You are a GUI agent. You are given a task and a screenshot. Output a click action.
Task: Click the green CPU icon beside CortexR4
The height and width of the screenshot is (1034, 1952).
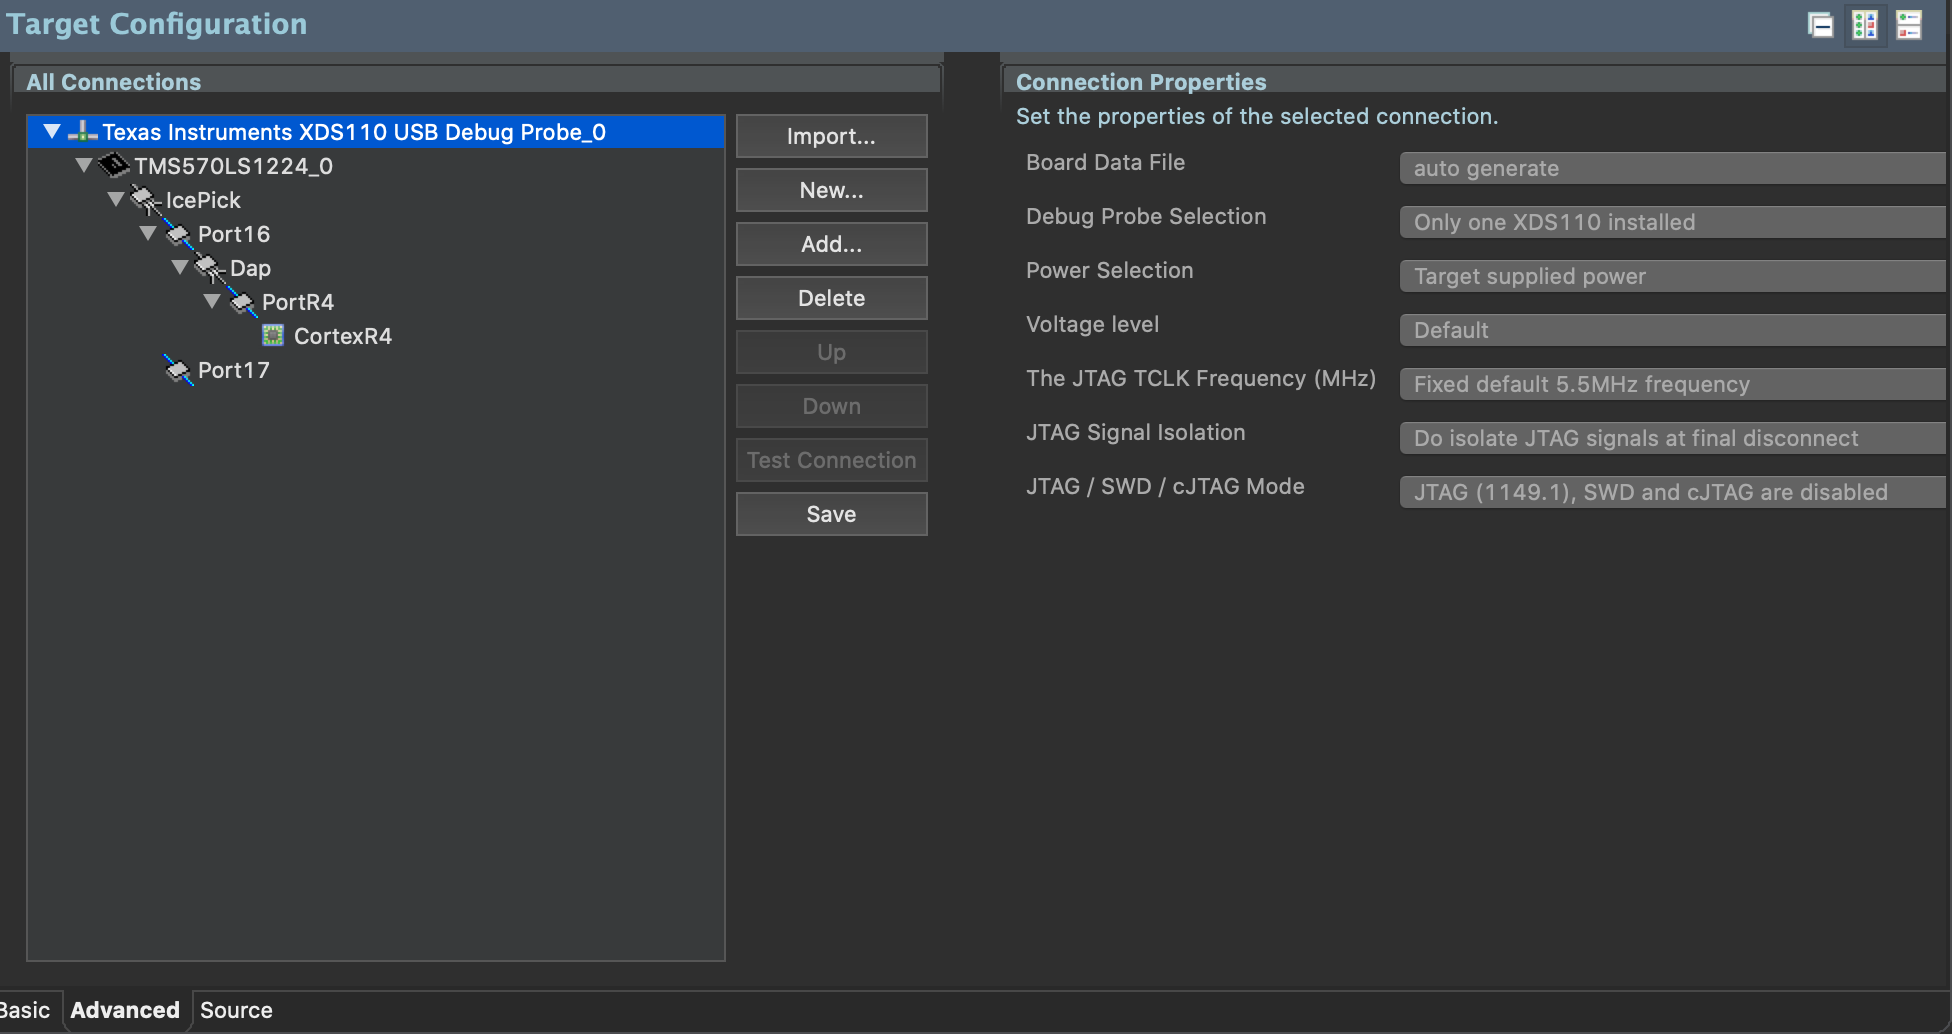(273, 335)
